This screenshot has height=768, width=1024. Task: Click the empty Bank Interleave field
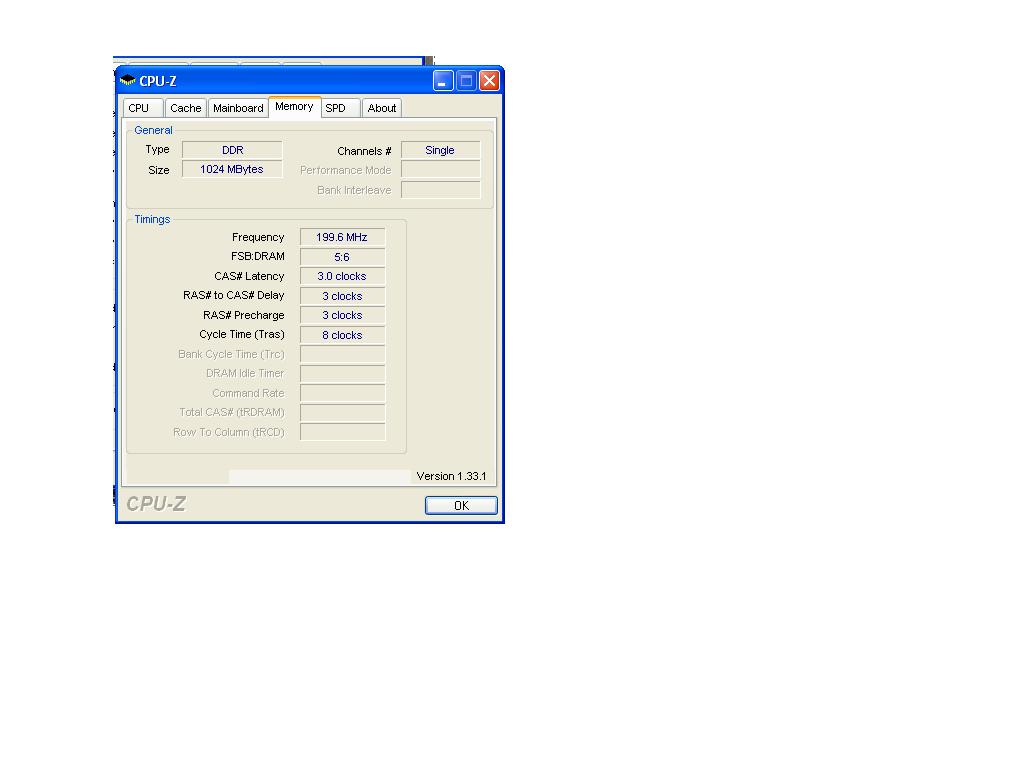441,190
